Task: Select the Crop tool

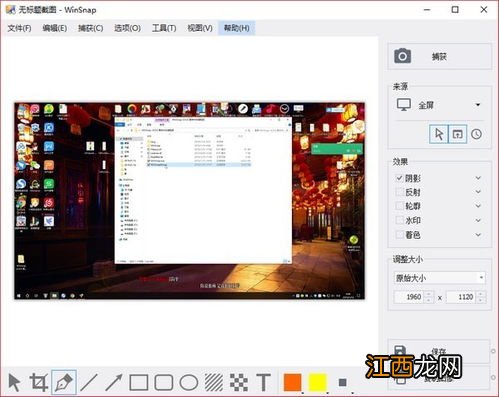Action: (39, 382)
